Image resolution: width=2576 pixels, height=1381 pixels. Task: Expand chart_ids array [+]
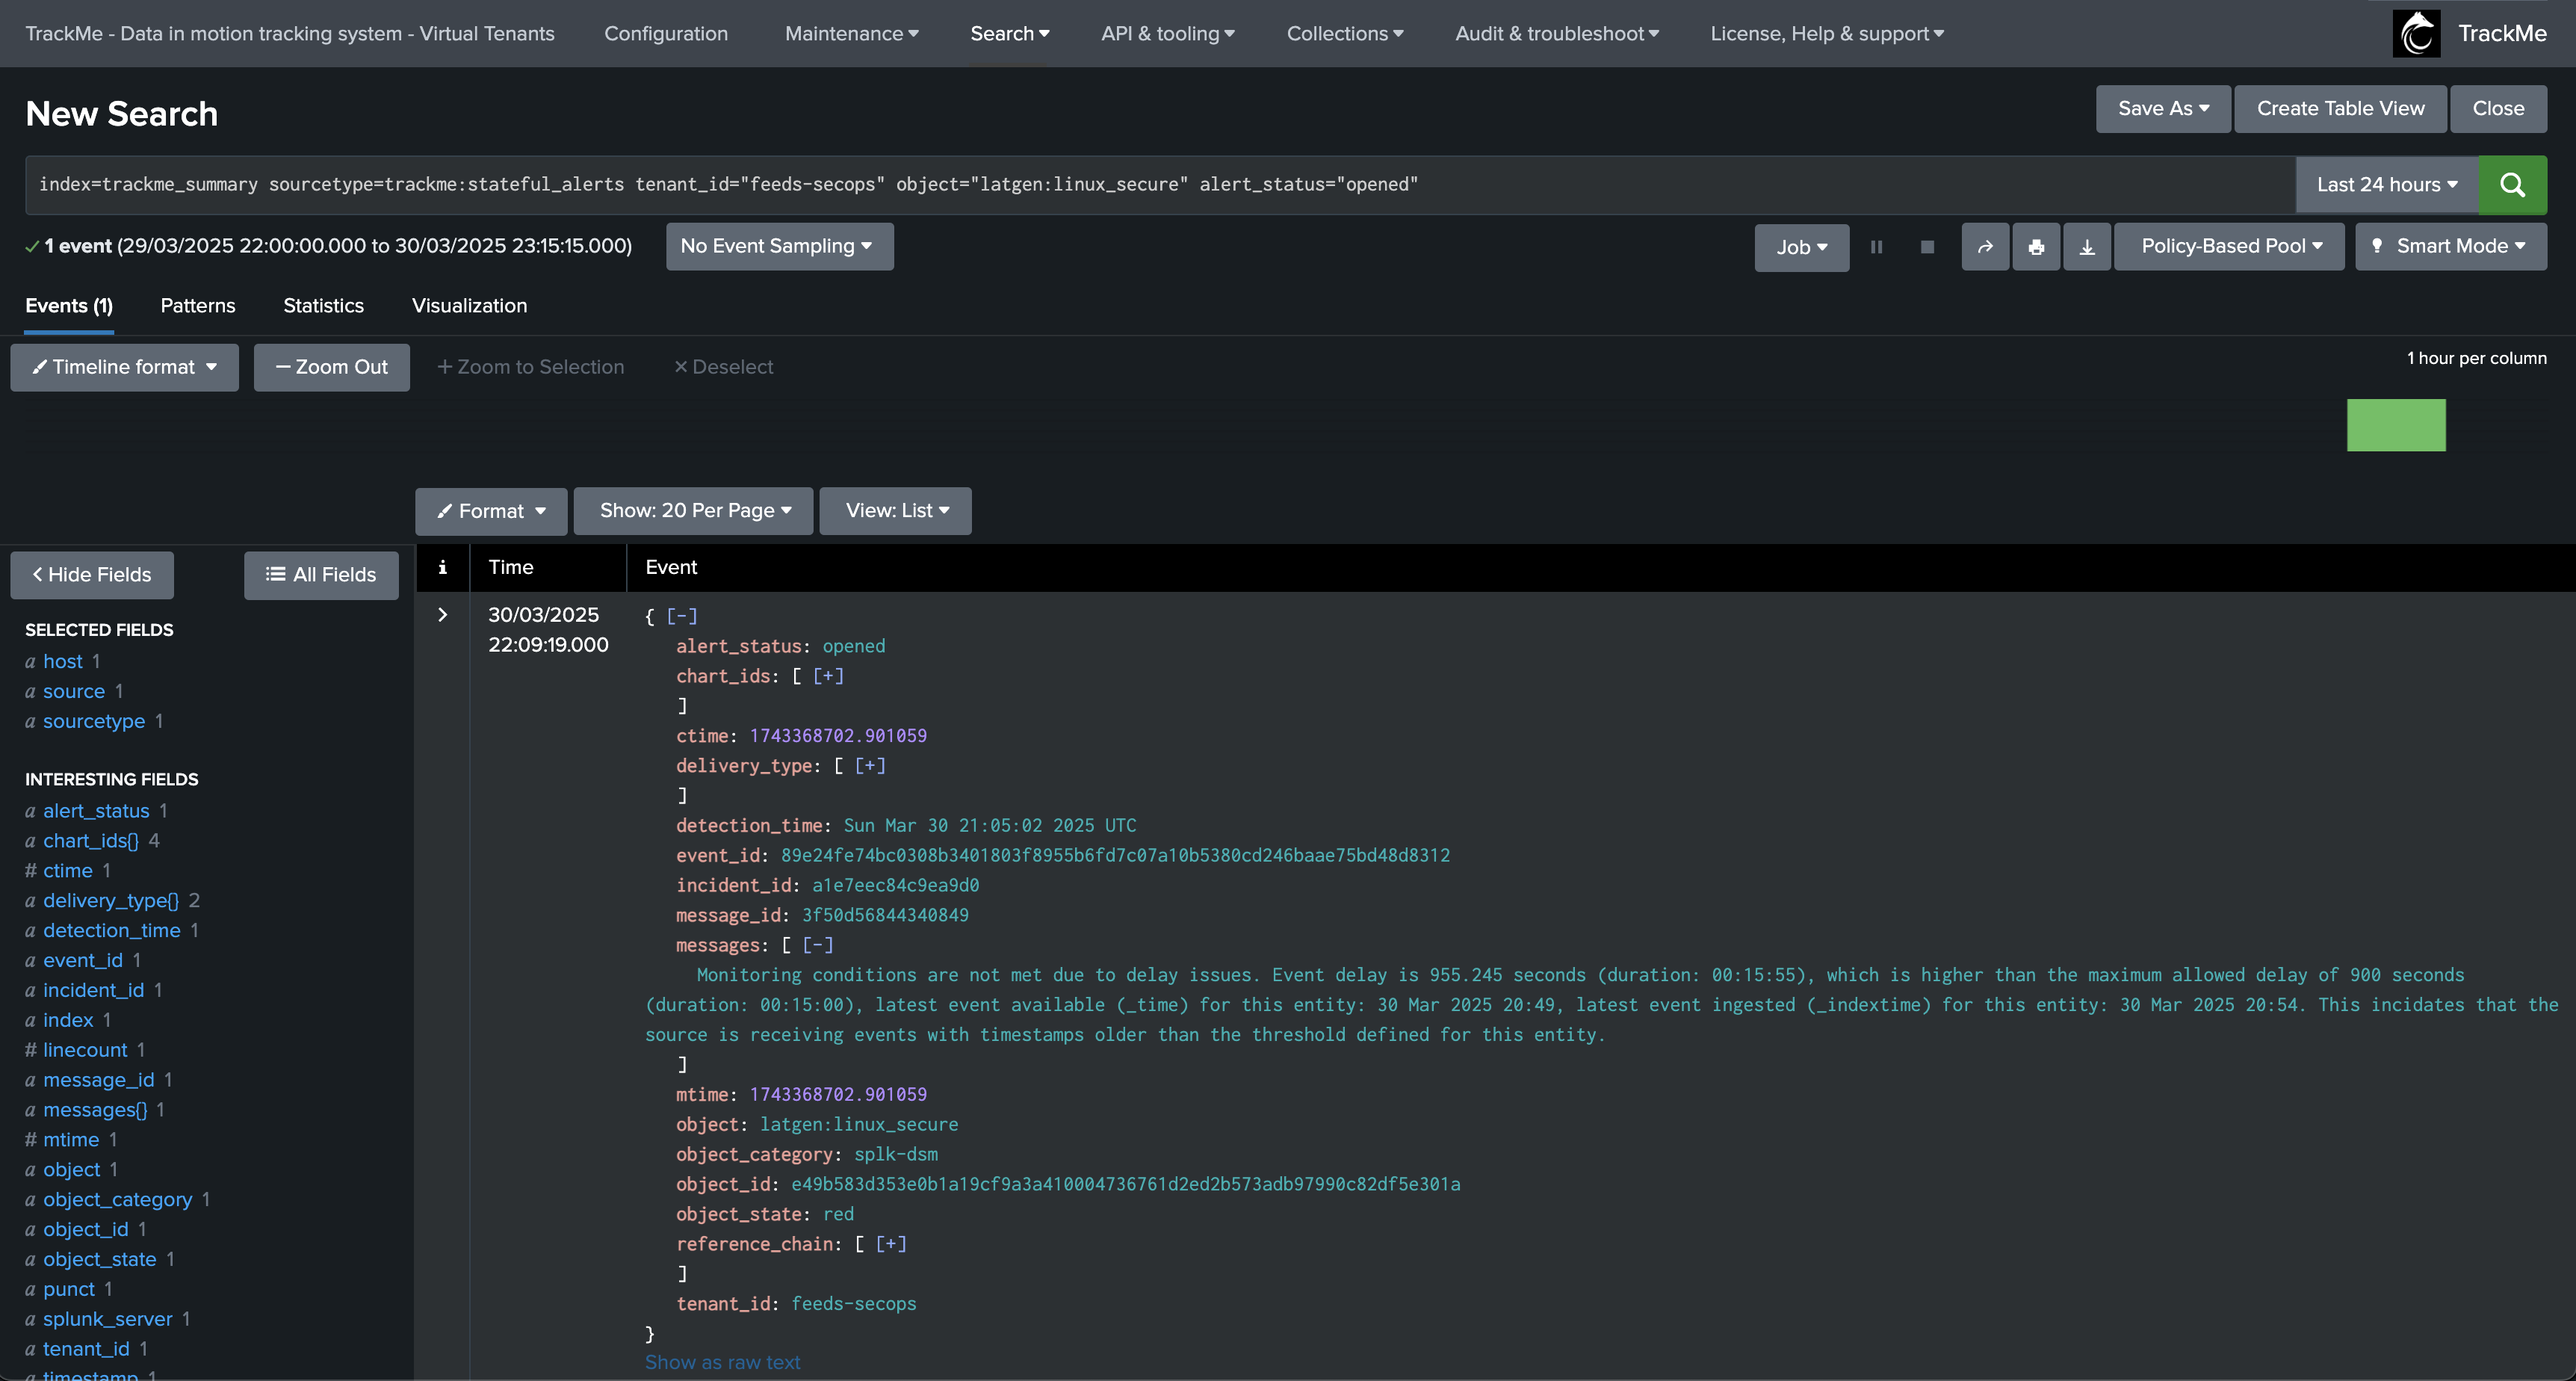click(x=828, y=676)
